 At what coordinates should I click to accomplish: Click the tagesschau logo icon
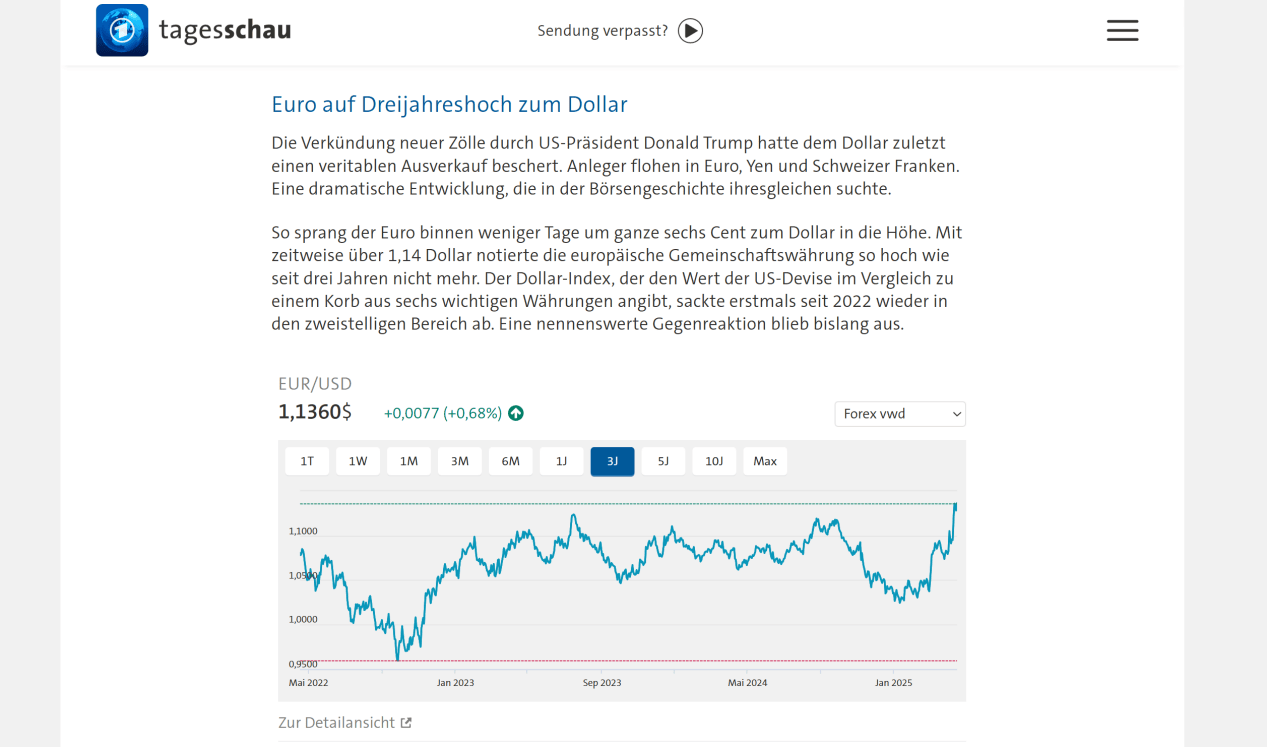[122, 30]
